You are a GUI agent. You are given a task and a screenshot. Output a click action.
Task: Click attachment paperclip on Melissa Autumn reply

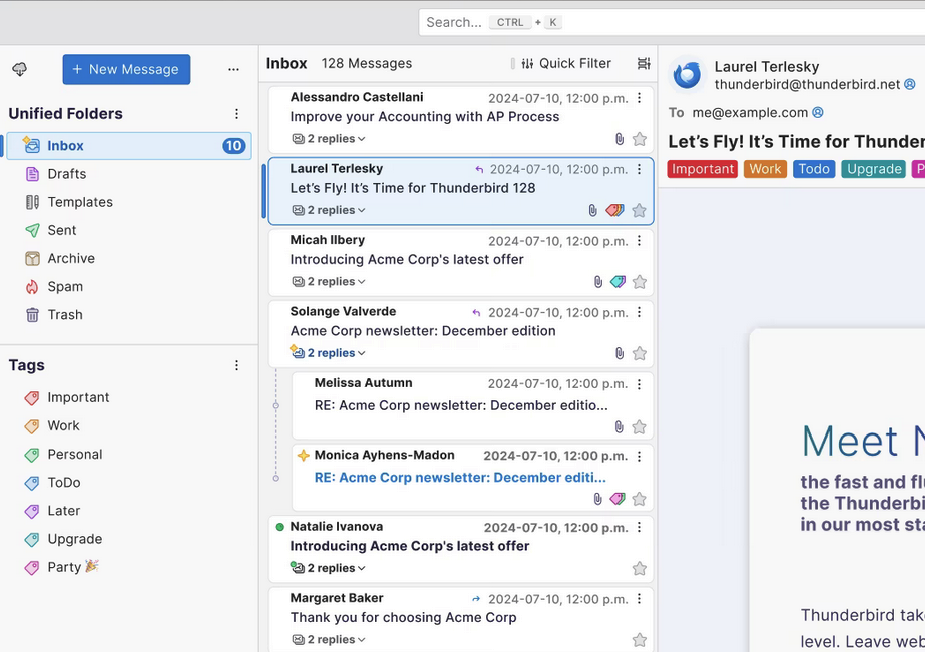tap(619, 427)
